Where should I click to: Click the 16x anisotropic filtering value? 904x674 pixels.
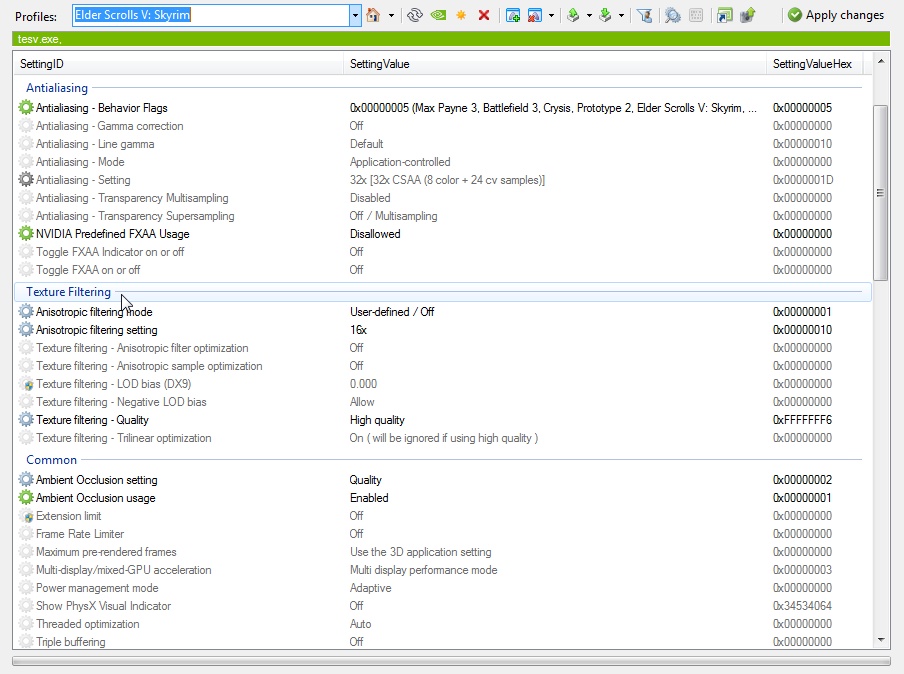[x=358, y=329]
